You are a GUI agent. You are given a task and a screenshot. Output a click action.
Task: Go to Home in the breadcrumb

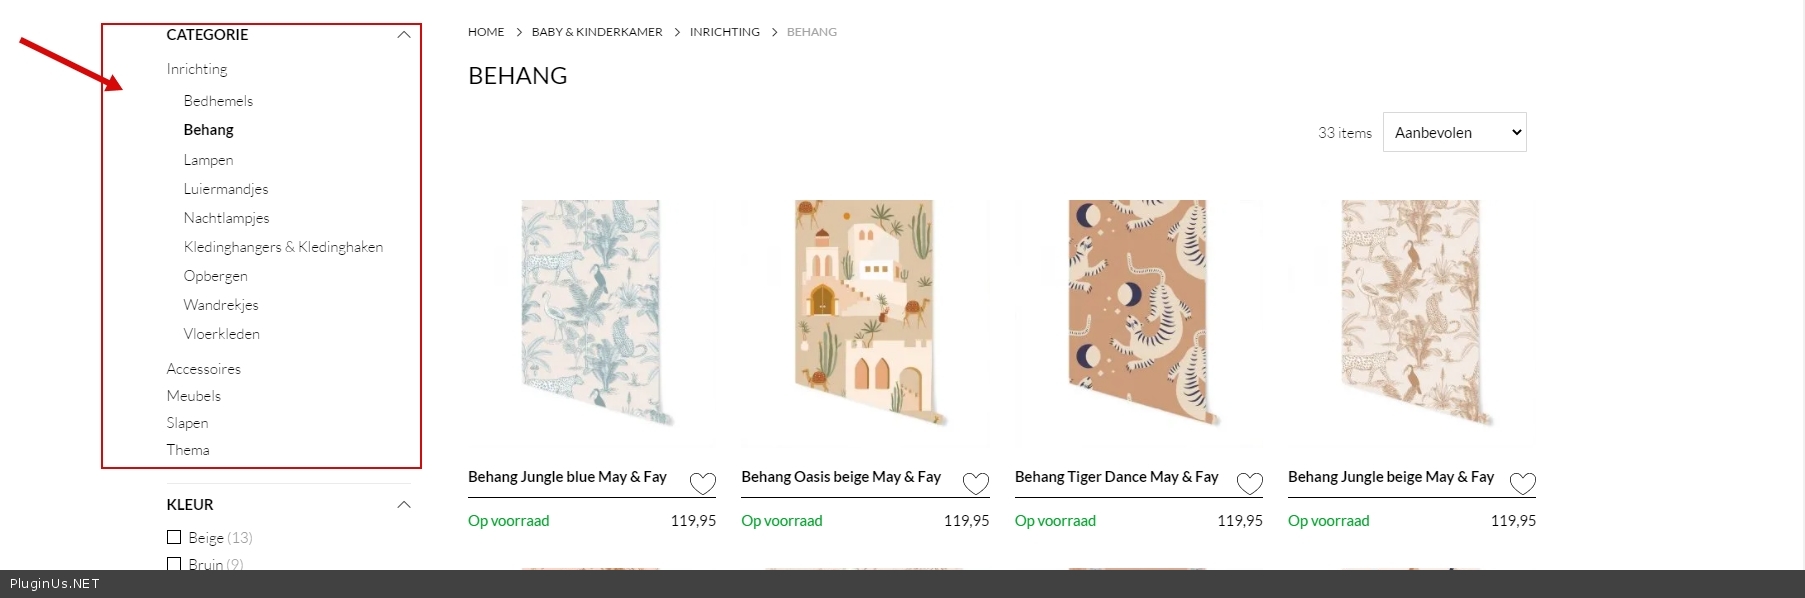tap(486, 32)
